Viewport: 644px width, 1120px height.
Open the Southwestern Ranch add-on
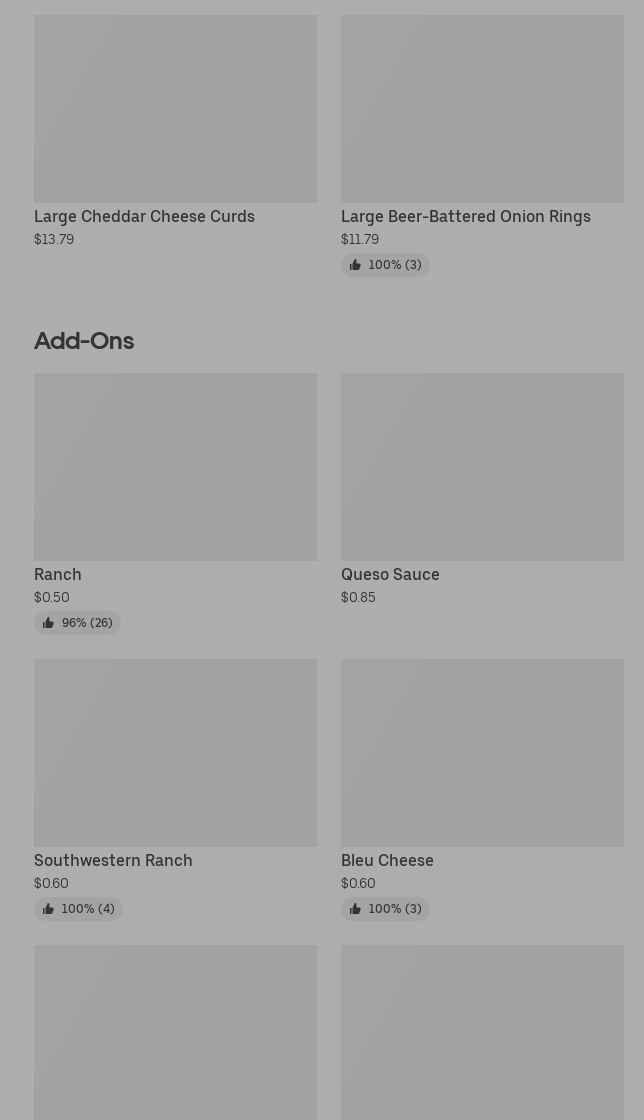(113, 861)
